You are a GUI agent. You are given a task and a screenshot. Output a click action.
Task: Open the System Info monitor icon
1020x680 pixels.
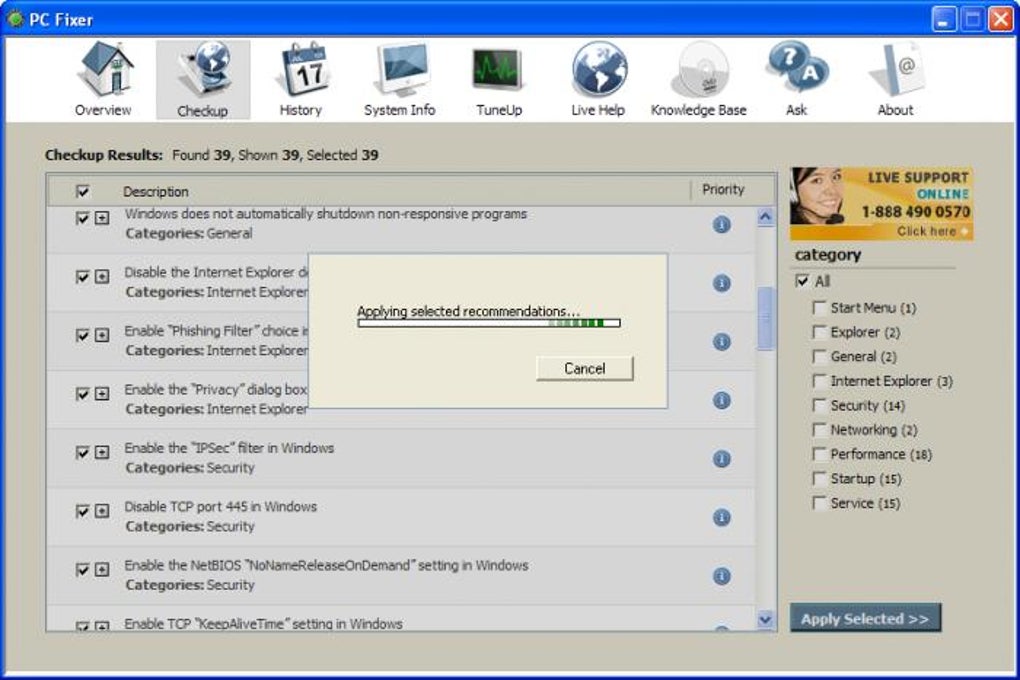pos(402,70)
